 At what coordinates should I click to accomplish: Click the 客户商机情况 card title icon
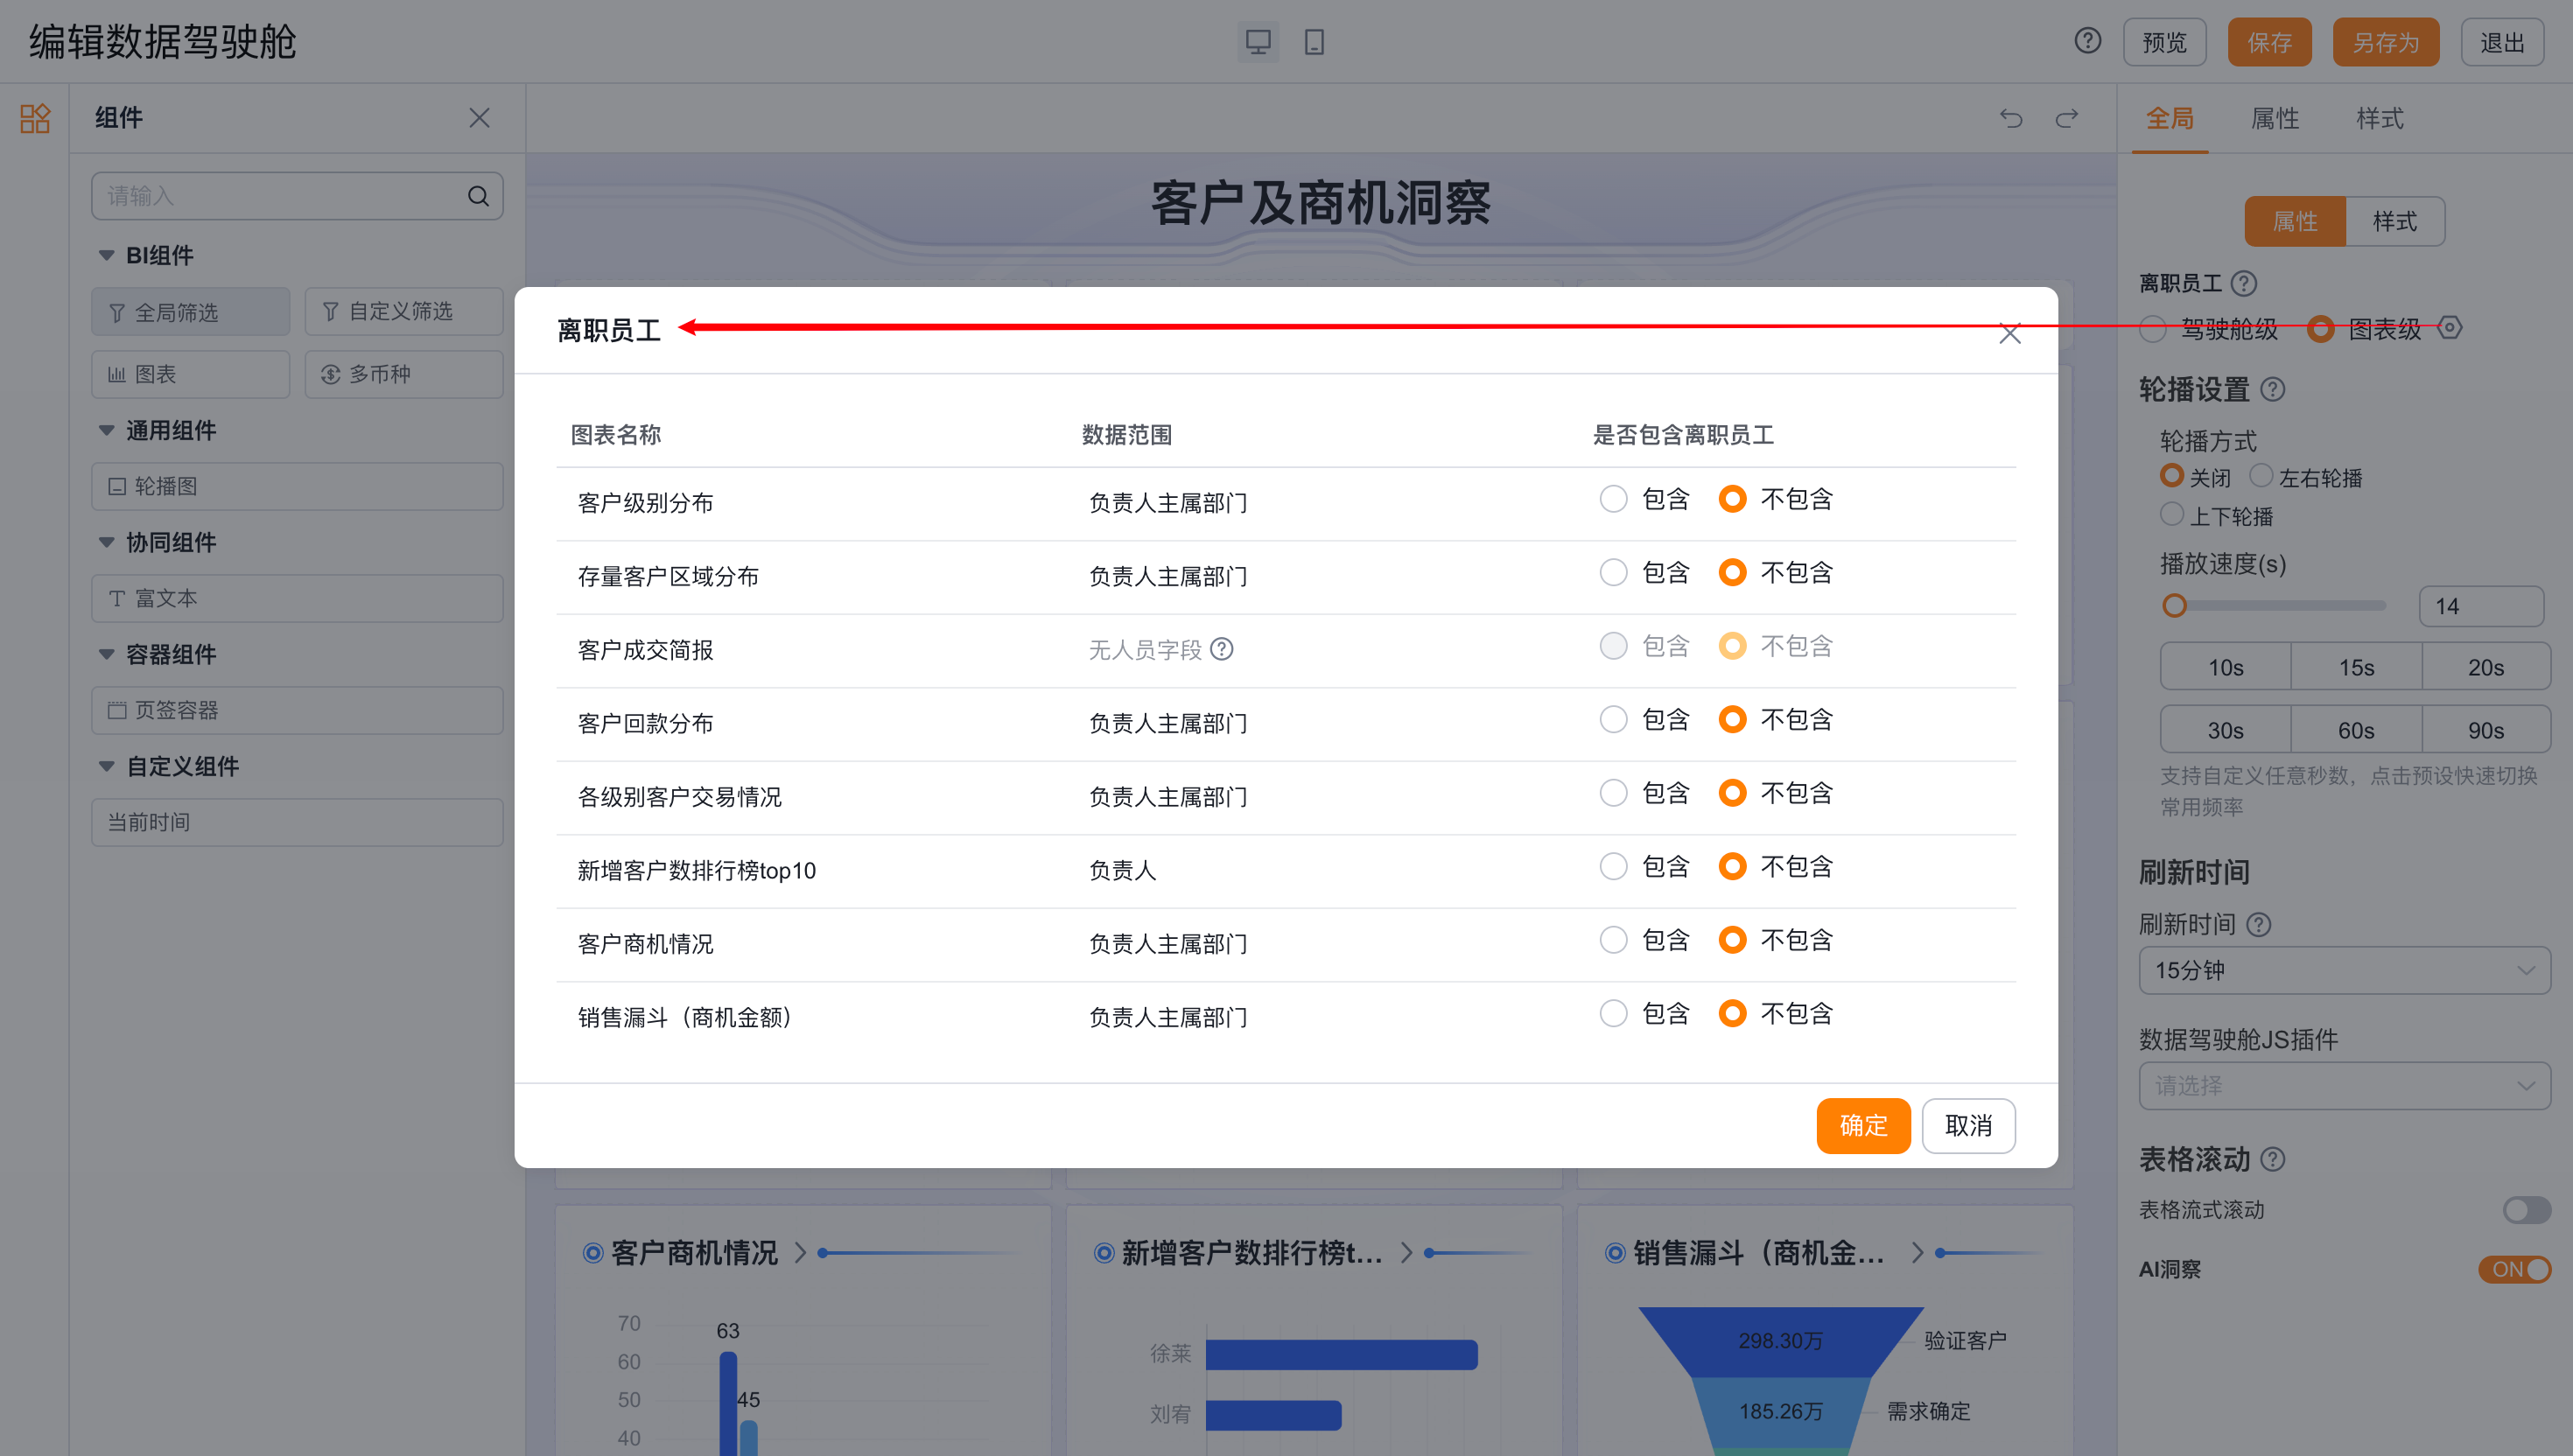click(x=593, y=1253)
